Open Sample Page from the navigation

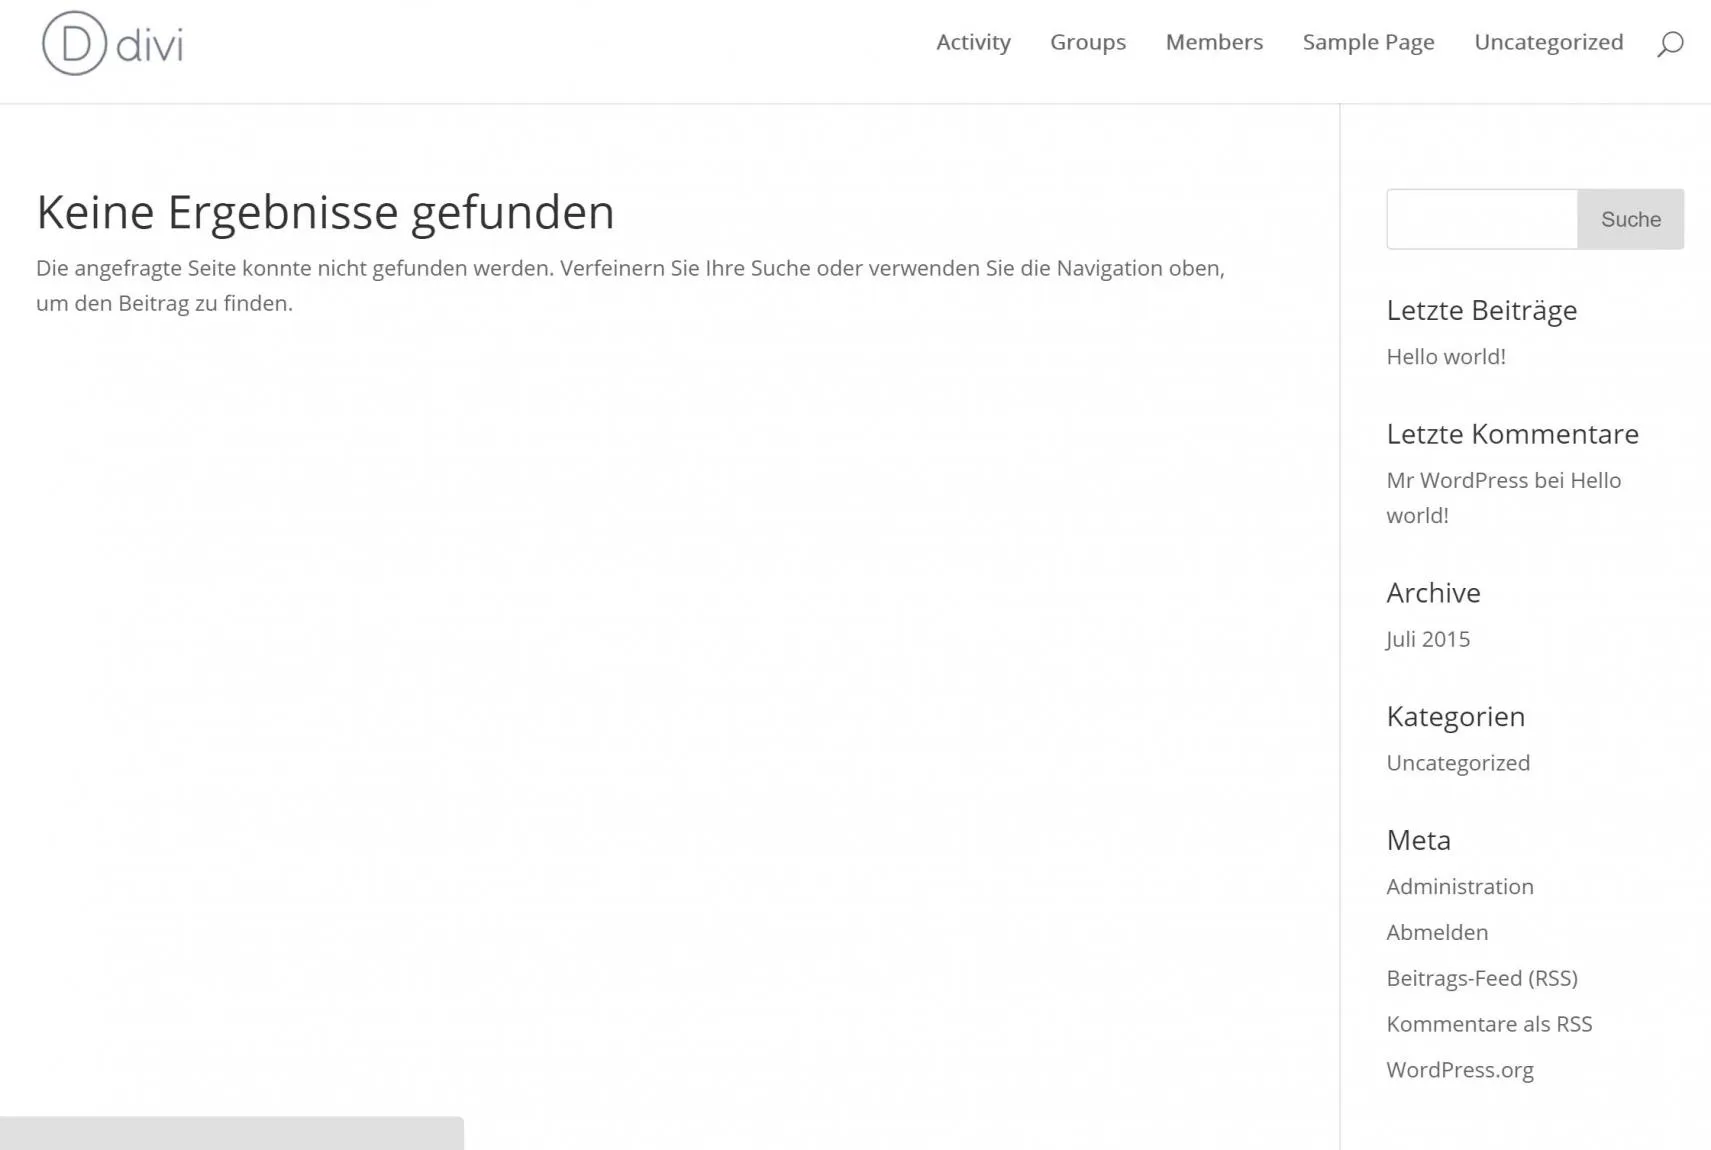[1368, 42]
